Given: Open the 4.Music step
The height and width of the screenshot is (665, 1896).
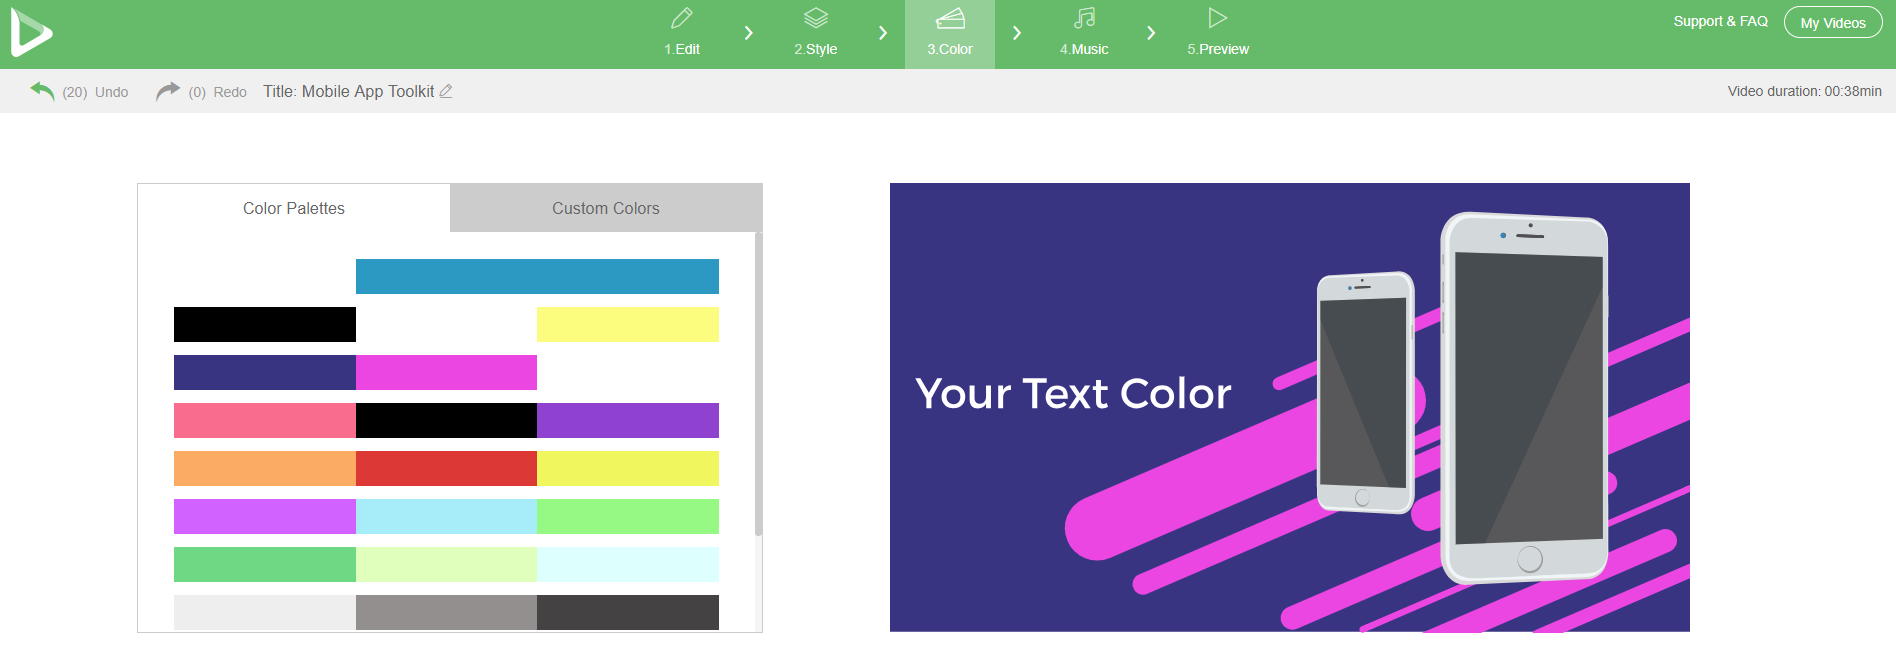Looking at the screenshot, I should point(1084,33).
